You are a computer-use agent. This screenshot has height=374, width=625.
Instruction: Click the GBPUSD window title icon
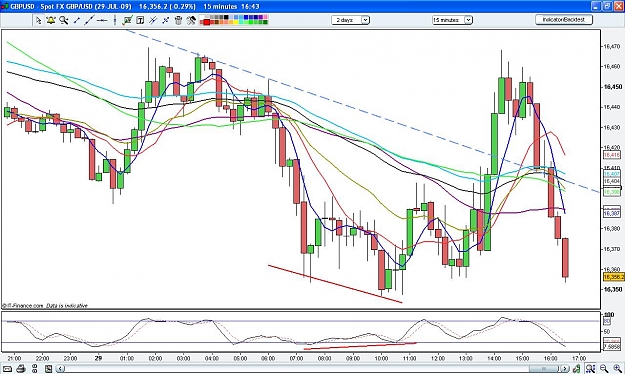[x=5, y=6]
